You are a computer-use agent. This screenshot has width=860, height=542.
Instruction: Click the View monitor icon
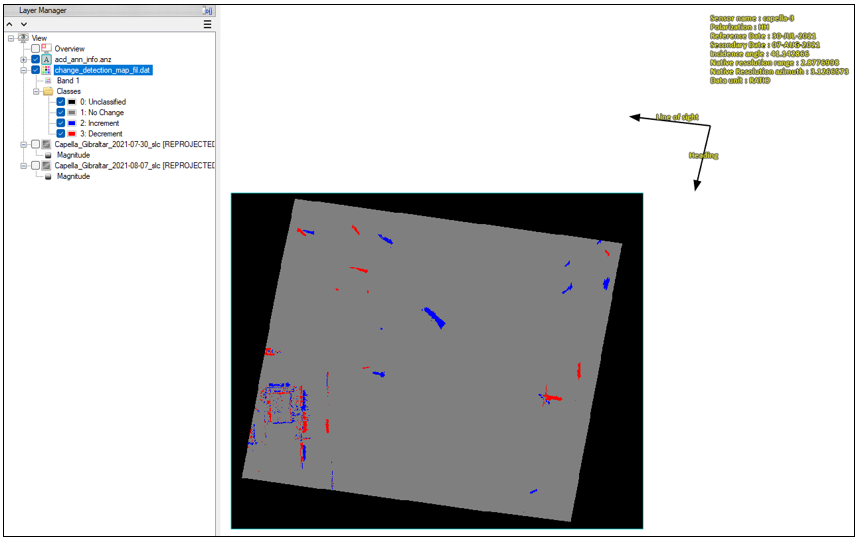(x=22, y=38)
